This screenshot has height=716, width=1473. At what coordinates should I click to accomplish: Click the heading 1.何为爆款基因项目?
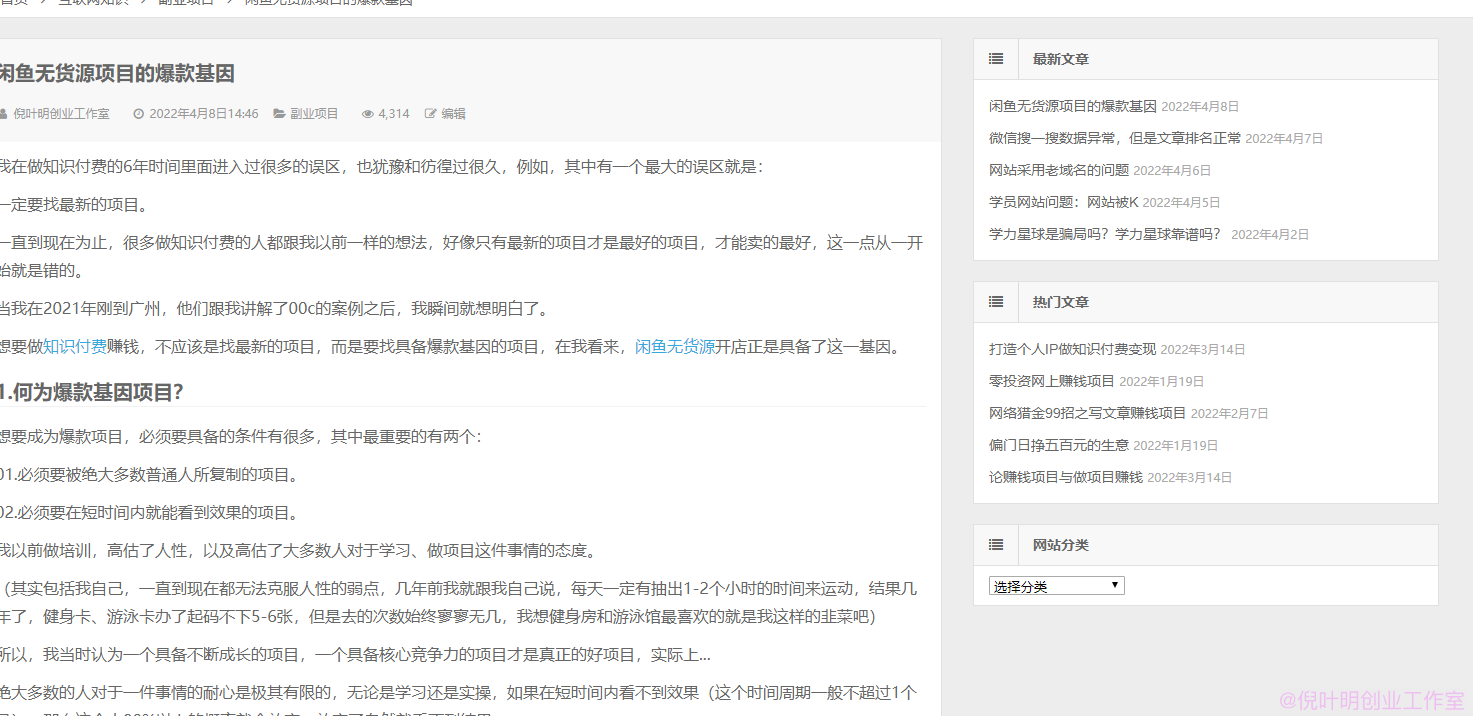91,392
